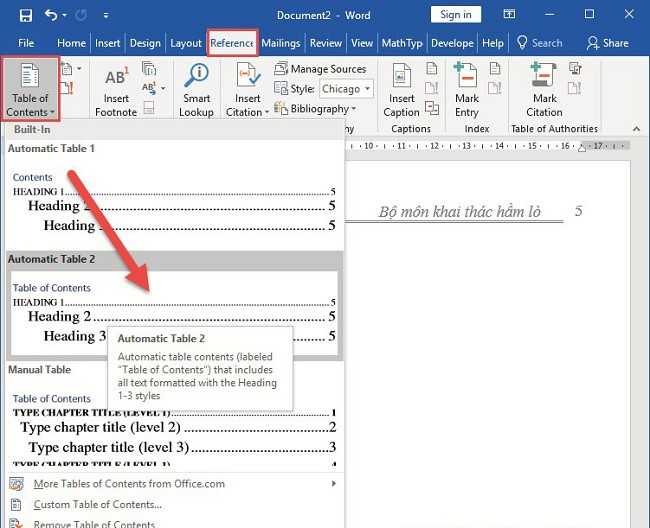Open the Design tab
Screen dimensions: 650x528
pos(145,43)
